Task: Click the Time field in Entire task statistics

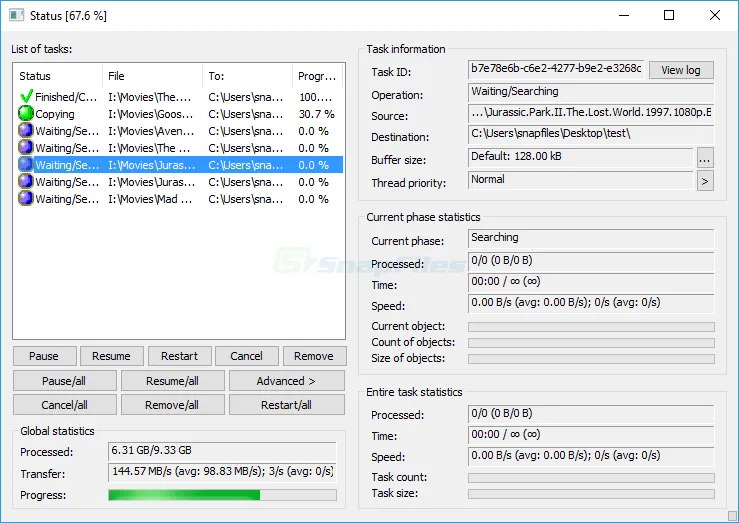Action: pyautogui.click(x=591, y=435)
